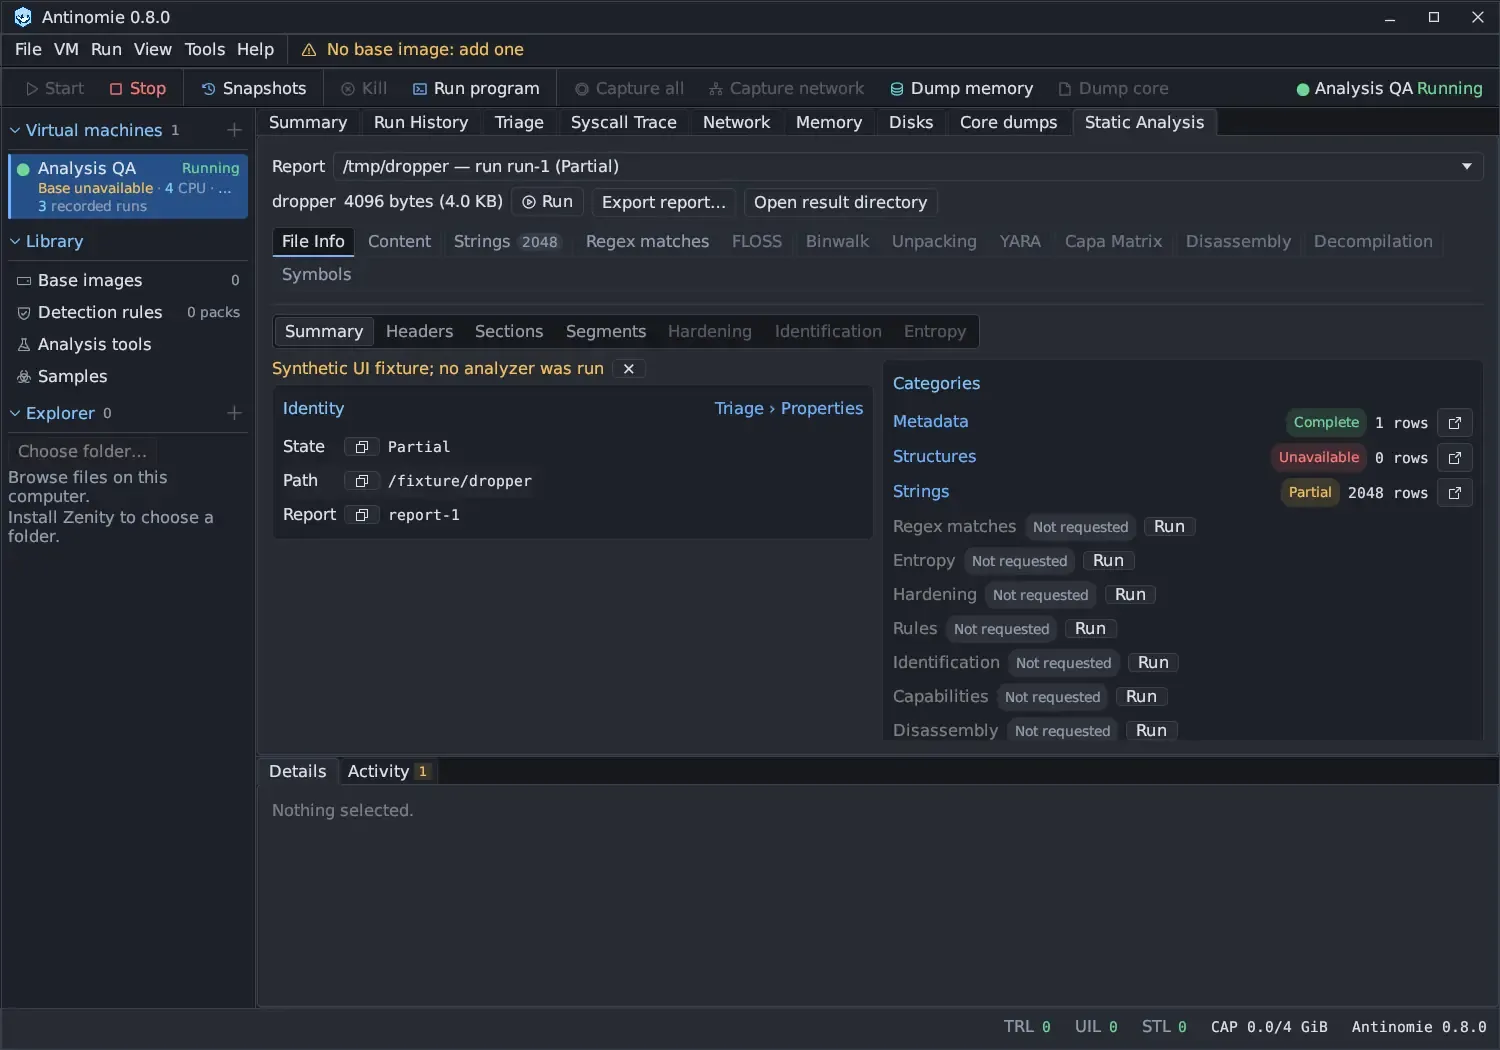
Task: Open Metadata category in external view
Action: [x=1455, y=423]
